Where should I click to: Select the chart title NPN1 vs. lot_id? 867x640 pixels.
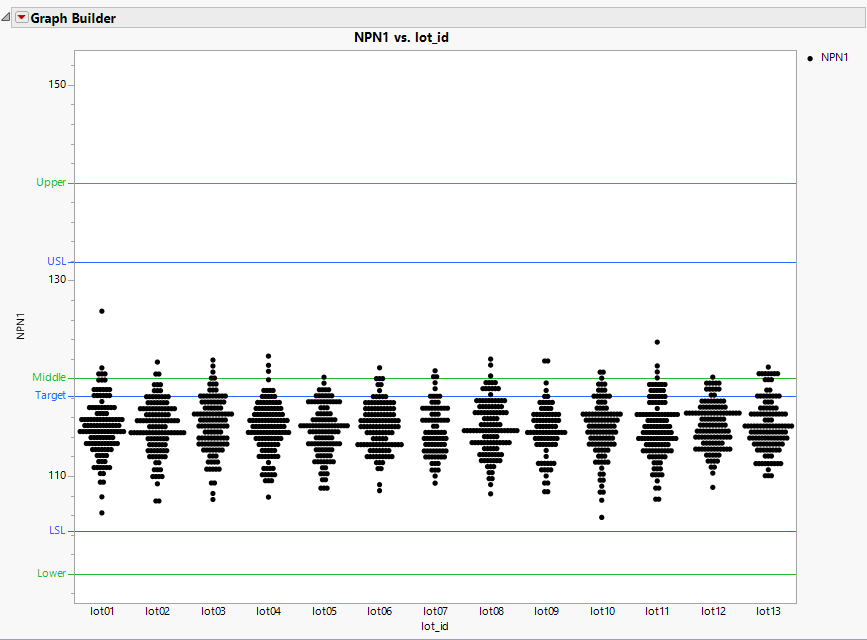[401, 38]
